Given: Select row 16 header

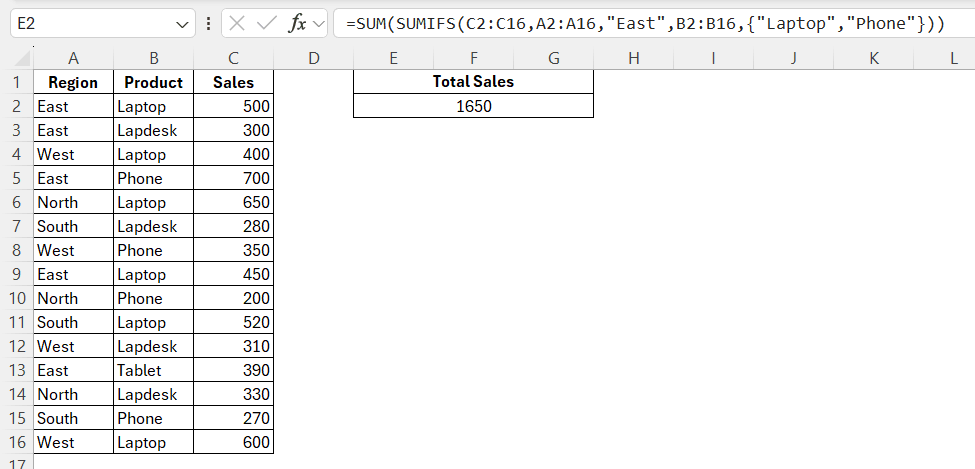Looking at the screenshot, I should point(16,442).
